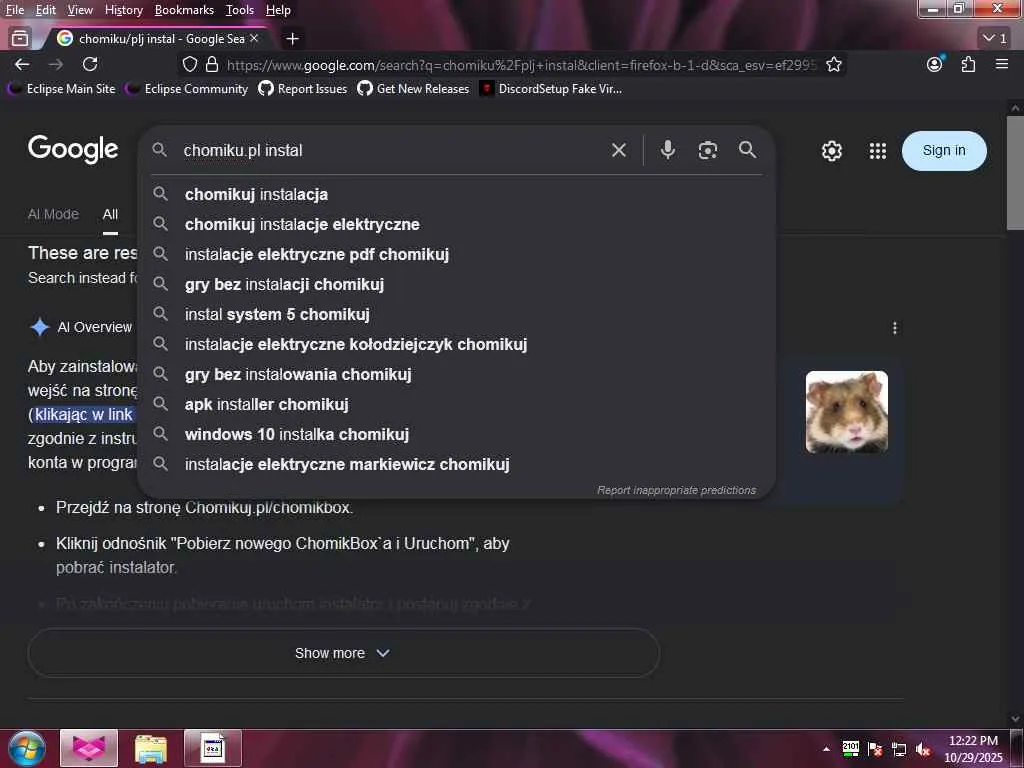Open the Firefox View tab list icon
This screenshot has height=768, width=1024.
click(x=20, y=39)
